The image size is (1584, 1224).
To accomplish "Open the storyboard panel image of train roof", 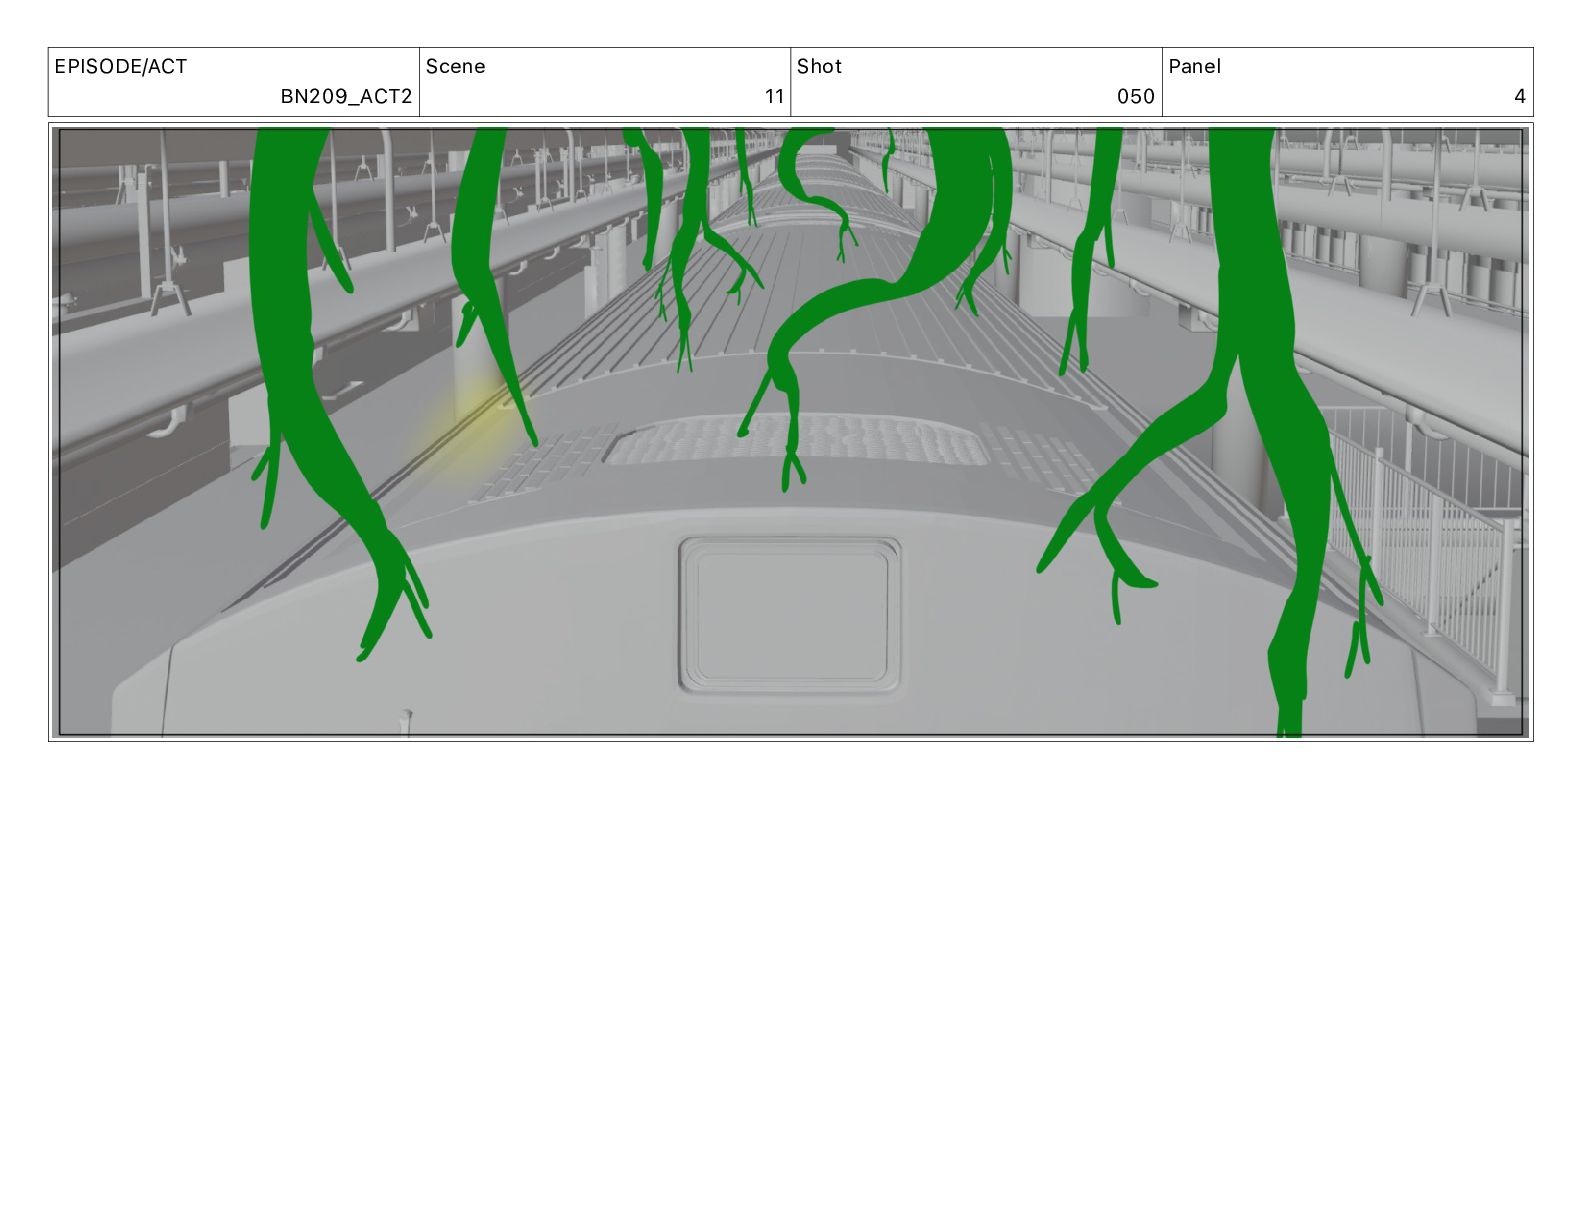I will [x=791, y=432].
